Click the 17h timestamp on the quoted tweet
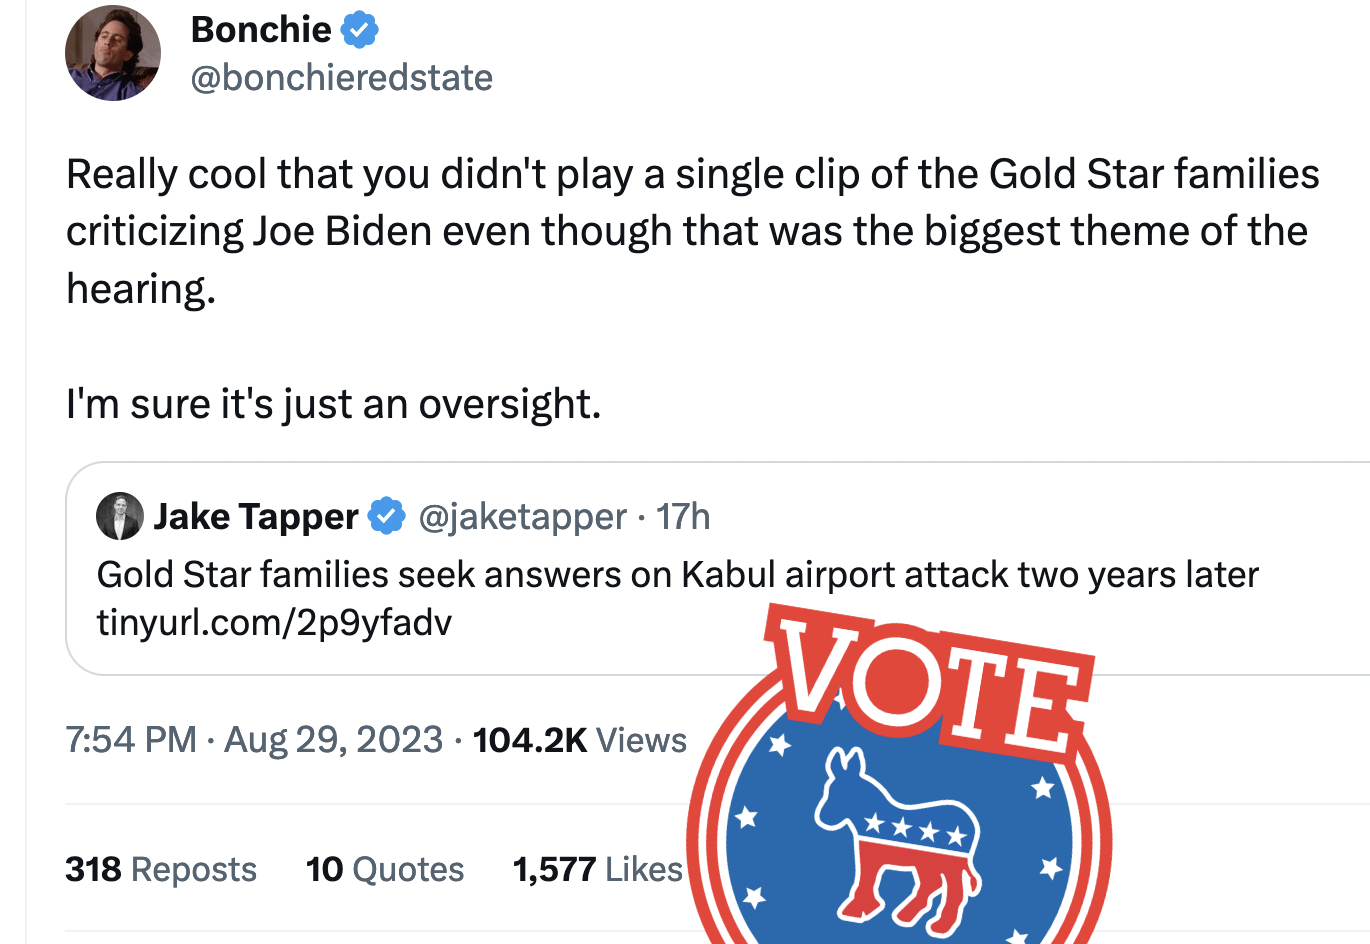Image resolution: width=1370 pixels, height=944 pixels. point(683,516)
